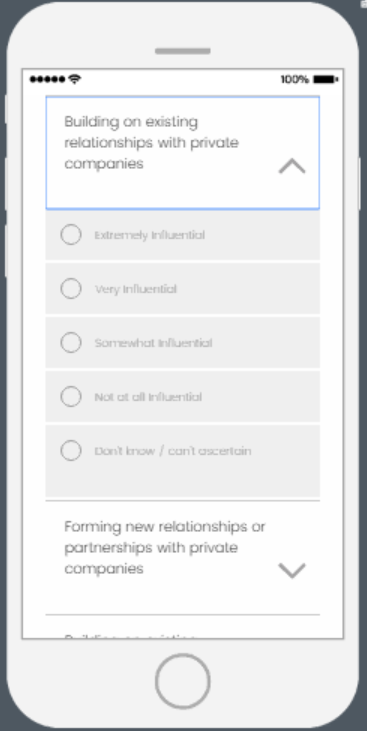Collapse the existing relationships section chevron

(x=292, y=166)
